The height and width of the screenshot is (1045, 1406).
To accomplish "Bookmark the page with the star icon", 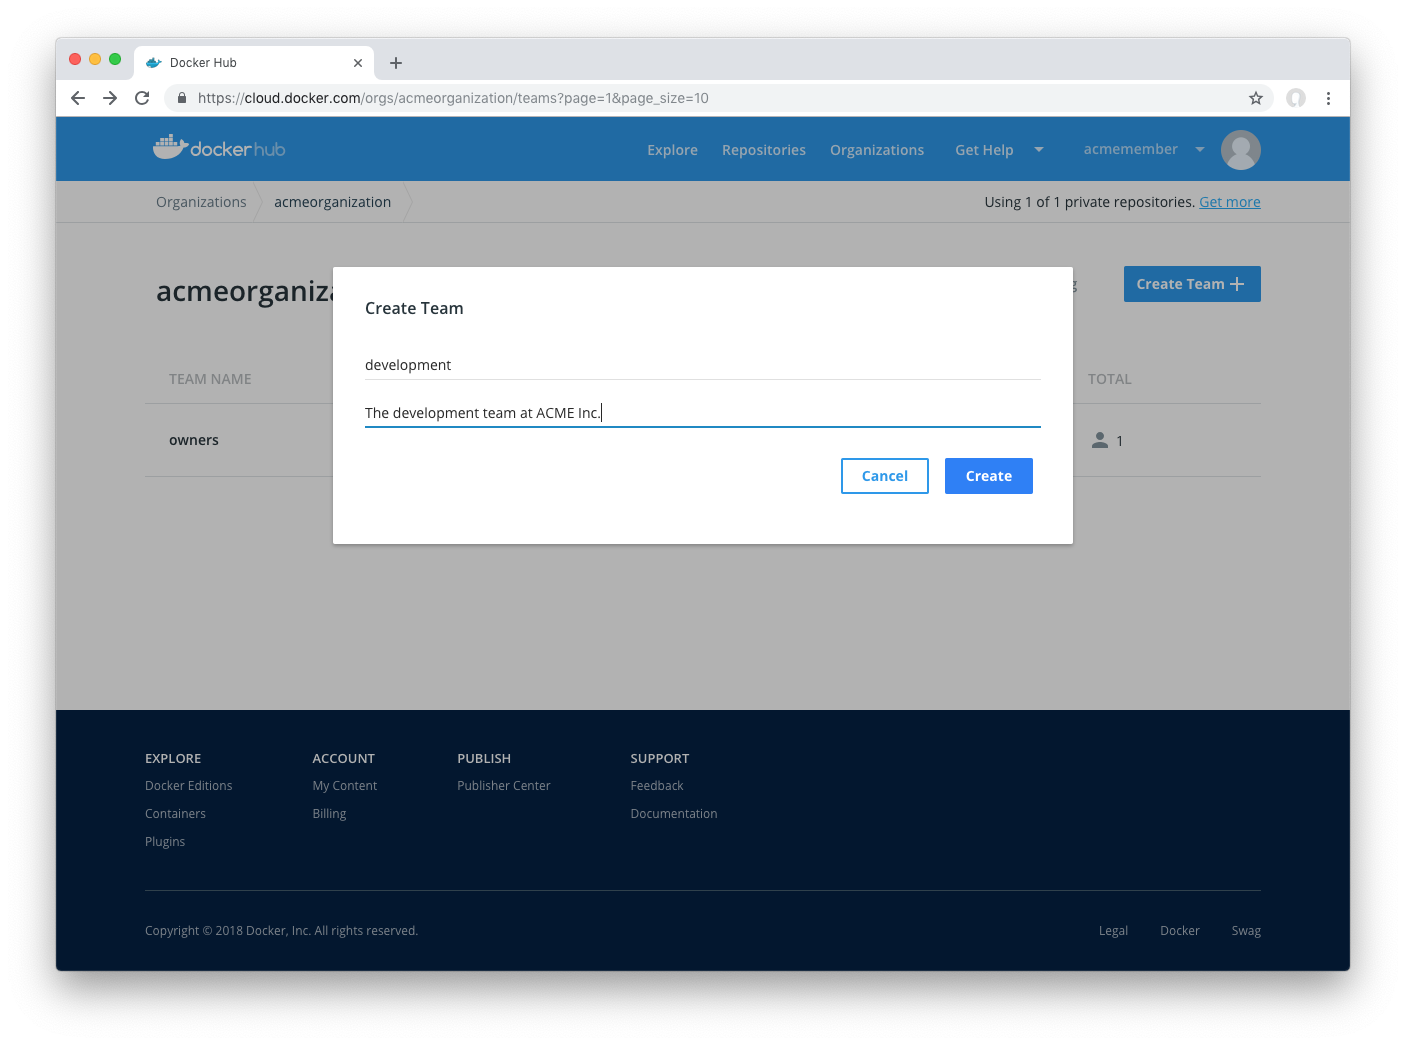I will 1256,98.
